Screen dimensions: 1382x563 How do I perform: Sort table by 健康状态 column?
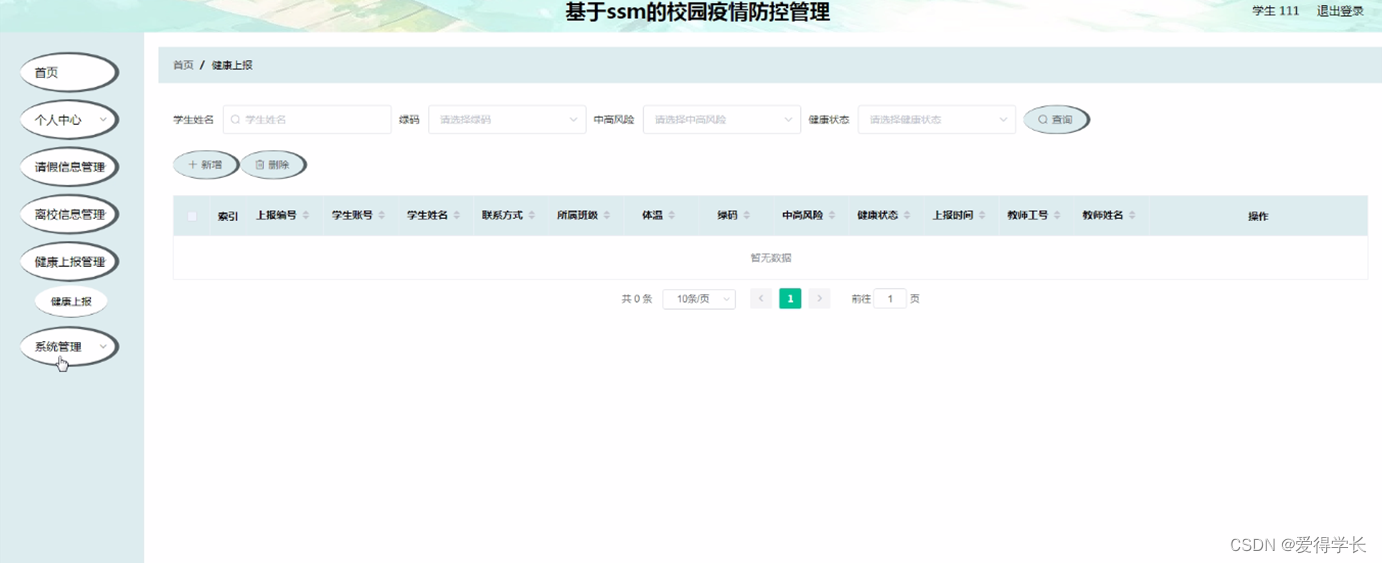point(907,215)
